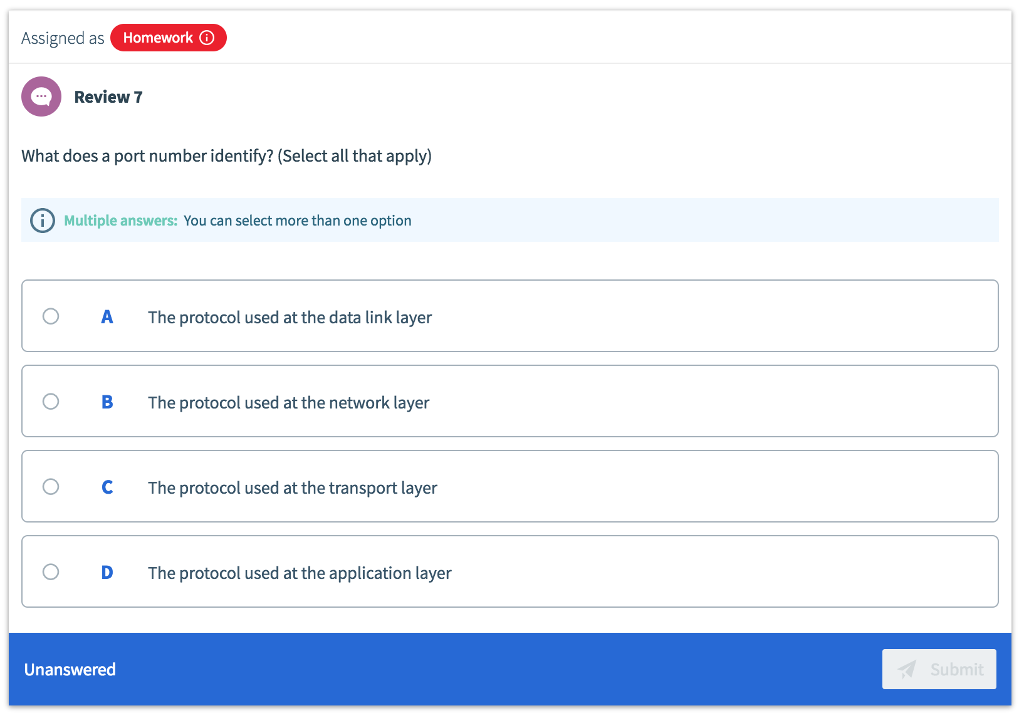
Task: Click the info circle in the Multiple answers banner
Action: (x=42, y=220)
